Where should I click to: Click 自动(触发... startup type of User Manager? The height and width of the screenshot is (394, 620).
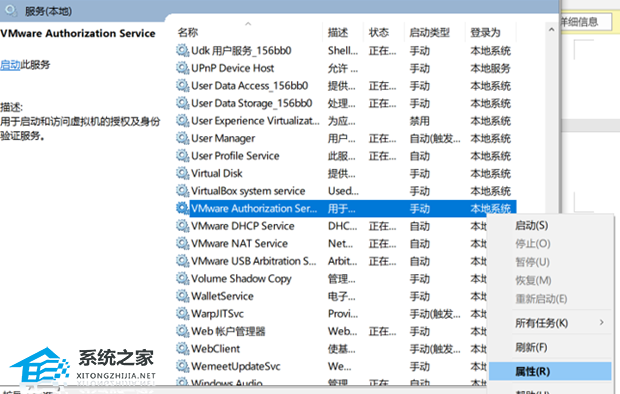(435, 138)
